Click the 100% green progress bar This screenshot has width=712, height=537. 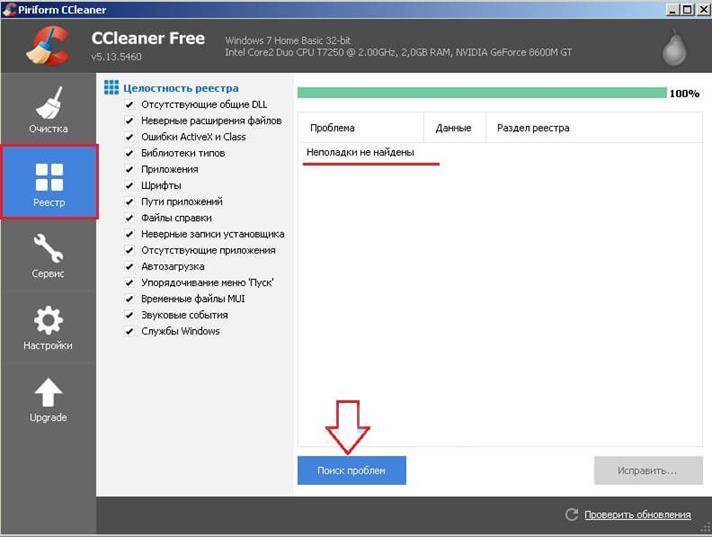(482, 93)
